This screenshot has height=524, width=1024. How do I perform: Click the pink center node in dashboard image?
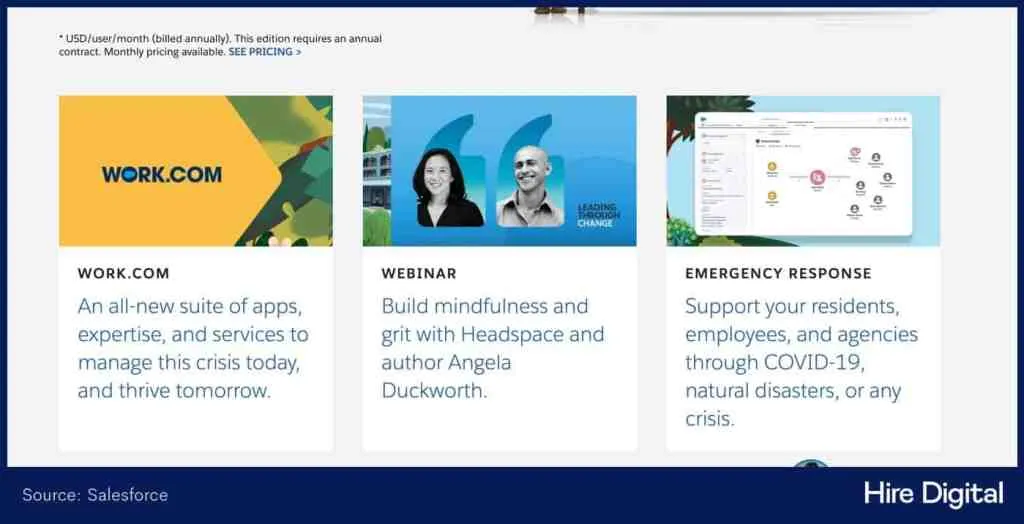click(x=818, y=177)
